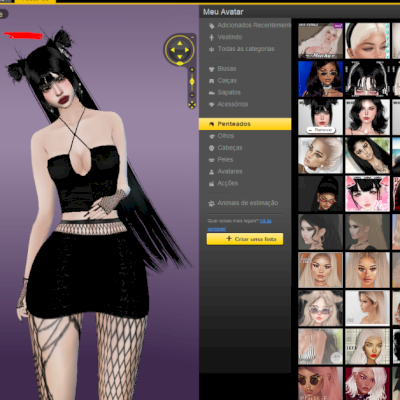
Task: Select blonde center-part tanned face thumbnail
Action: [367, 270]
